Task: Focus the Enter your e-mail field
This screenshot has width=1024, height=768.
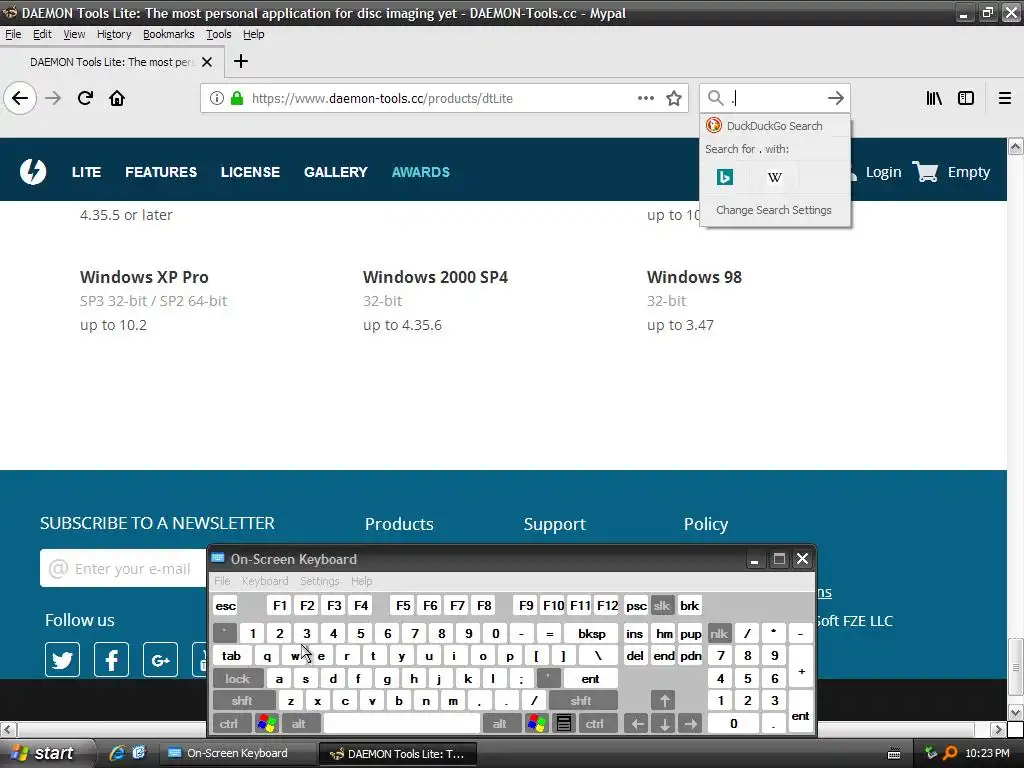Action: click(x=124, y=569)
